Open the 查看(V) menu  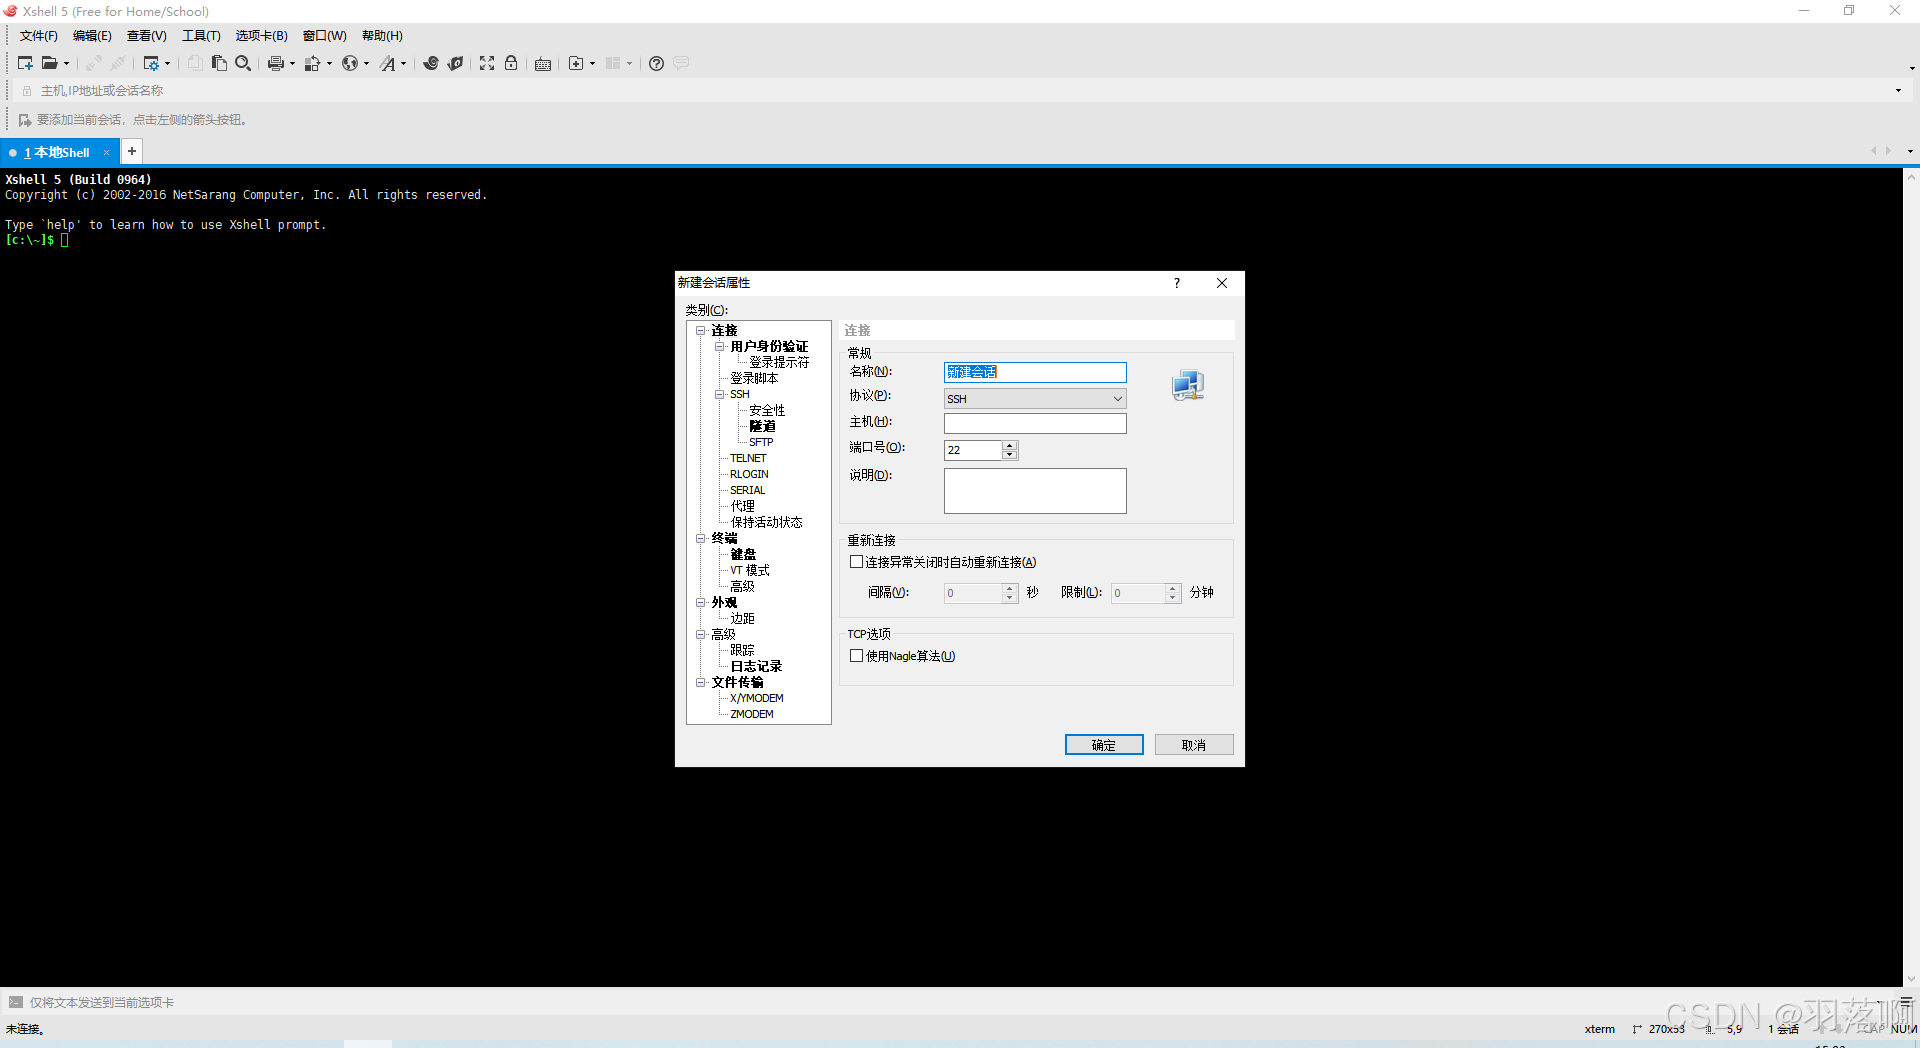tap(147, 36)
